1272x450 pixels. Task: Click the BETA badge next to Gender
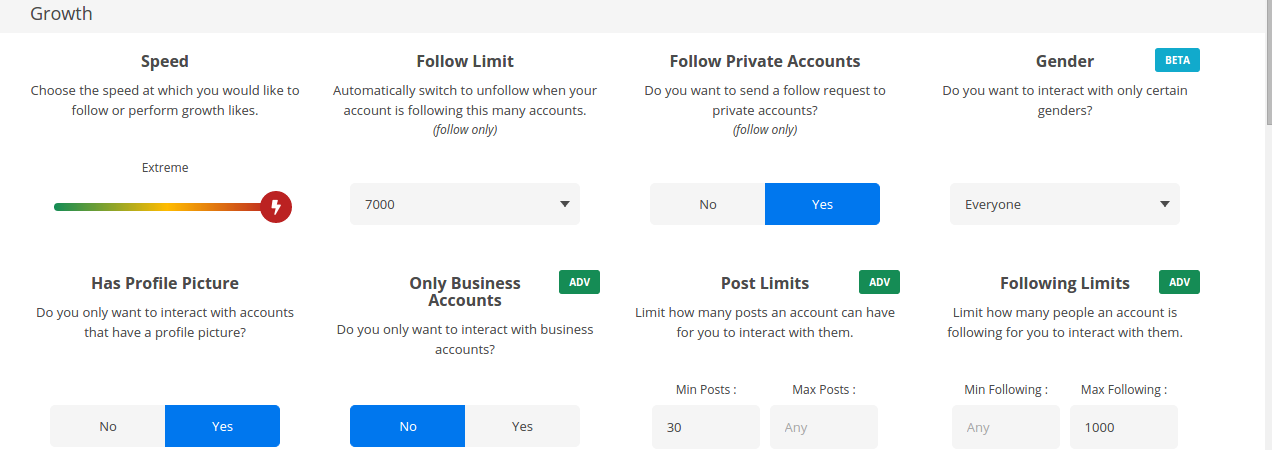click(1177, 60)
